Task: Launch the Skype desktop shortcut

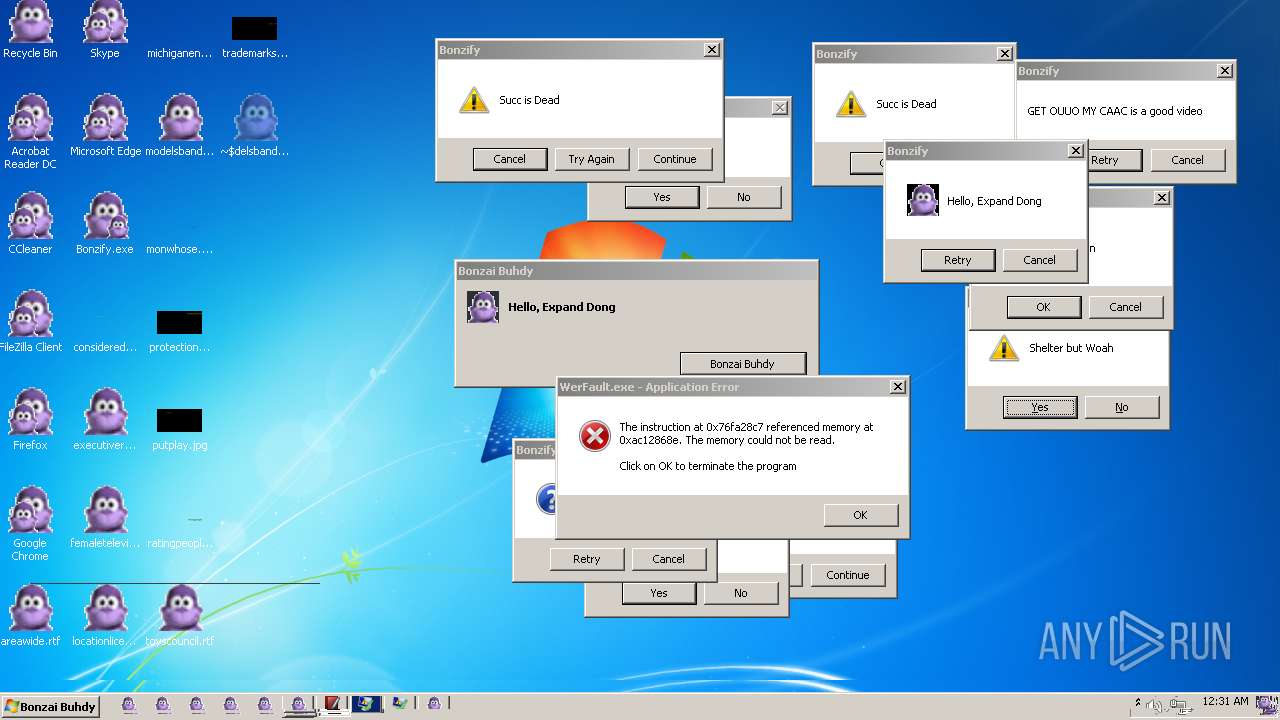Action: point(105,30)
